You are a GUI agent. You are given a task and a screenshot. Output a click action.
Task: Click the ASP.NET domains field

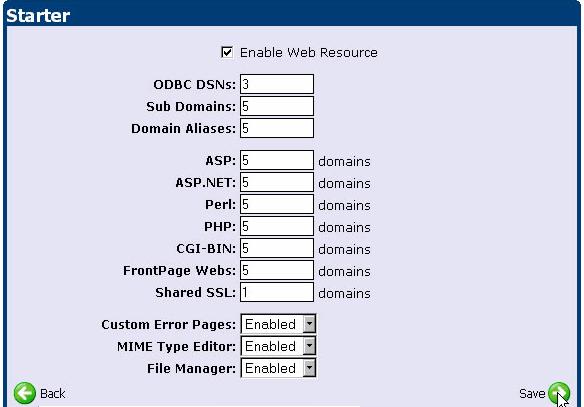pos(277,182)
